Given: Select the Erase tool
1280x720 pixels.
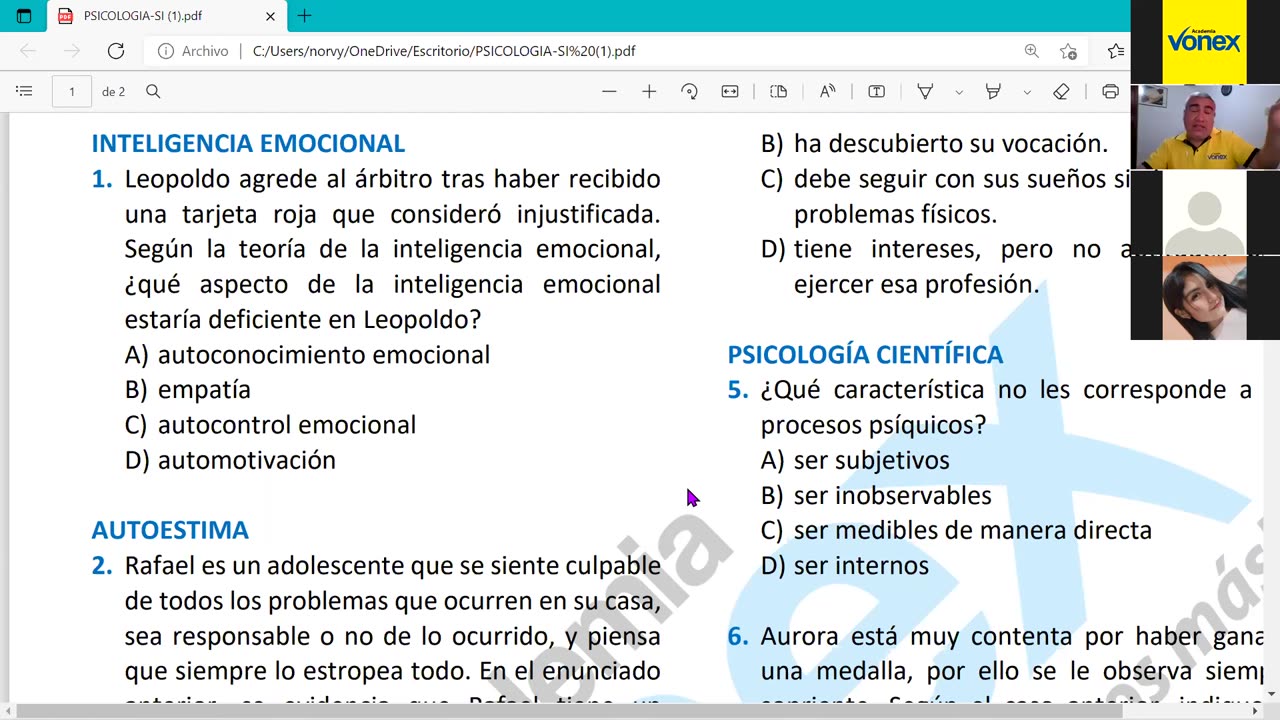Looking at the screenshot, I should click(x=1062, y=91).
